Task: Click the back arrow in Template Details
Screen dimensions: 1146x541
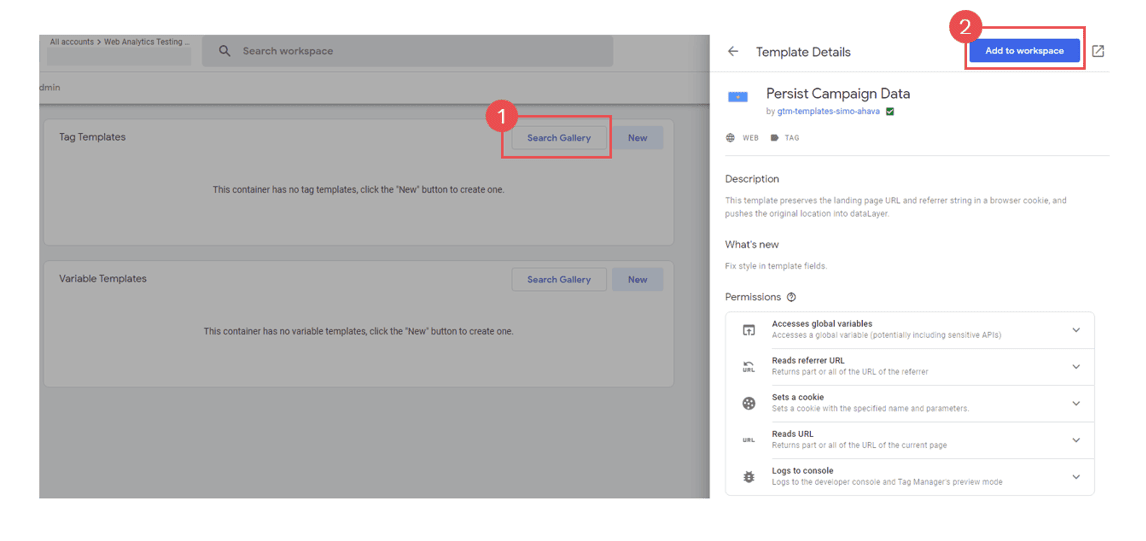Action: tap(733, 51)
